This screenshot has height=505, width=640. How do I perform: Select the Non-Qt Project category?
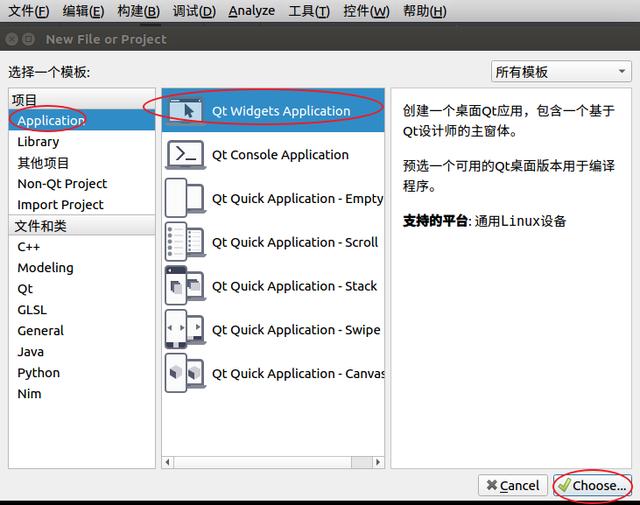(x=82, y=184)
